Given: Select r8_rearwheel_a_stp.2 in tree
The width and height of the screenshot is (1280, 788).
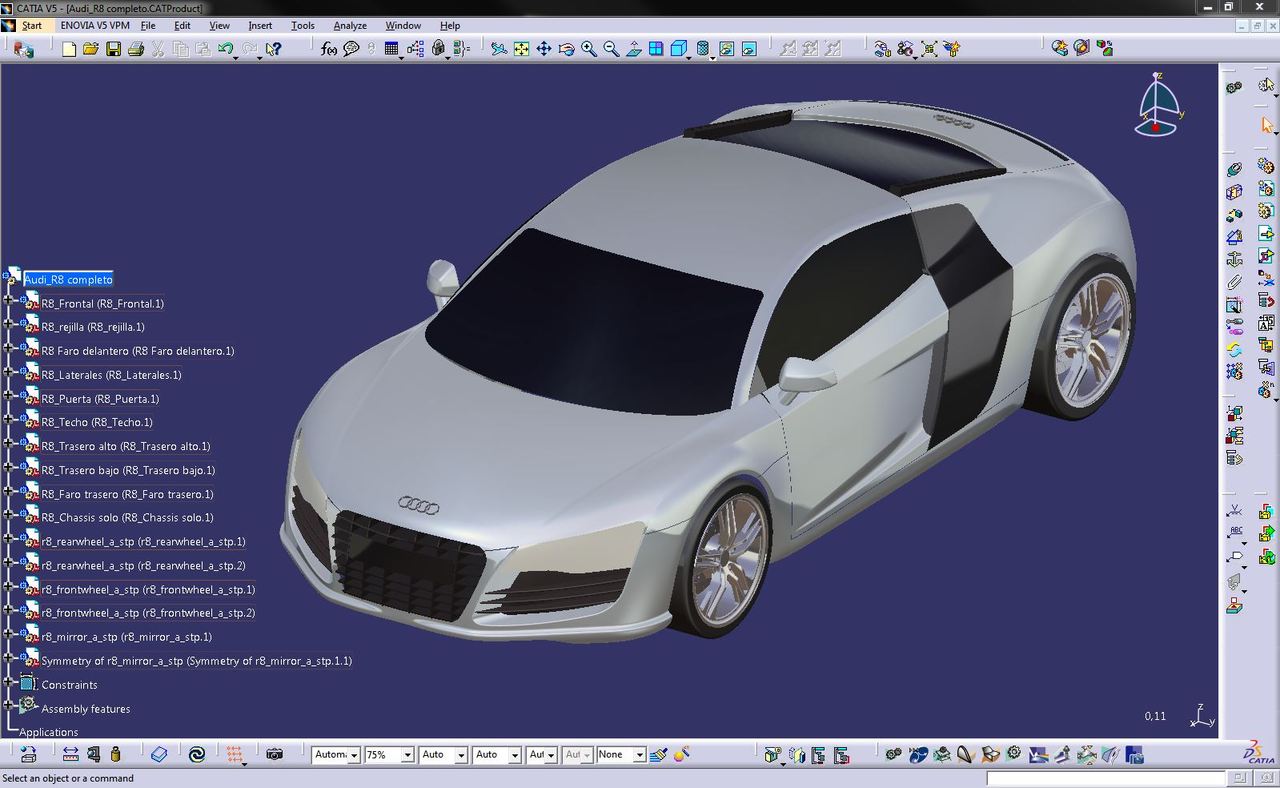Looking at the screenshot, I should 144,565.
